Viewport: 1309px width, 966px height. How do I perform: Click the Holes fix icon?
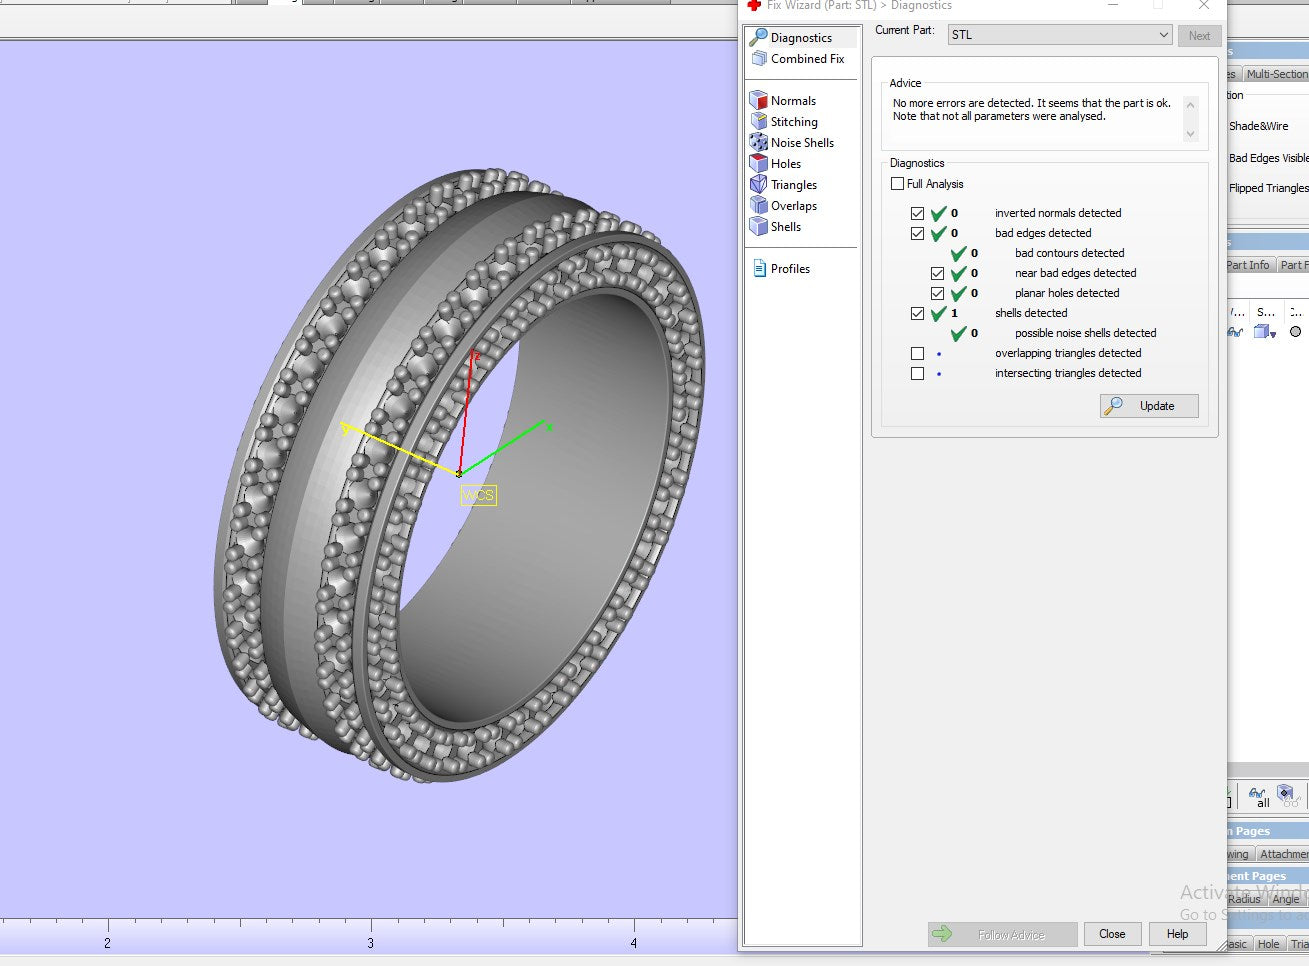tap(758, 163)
